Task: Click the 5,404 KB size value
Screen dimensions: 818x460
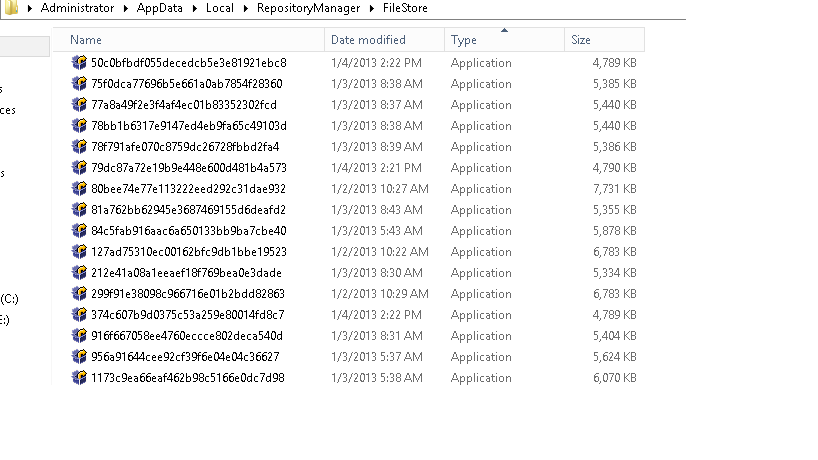Action: tap(615, 336)
